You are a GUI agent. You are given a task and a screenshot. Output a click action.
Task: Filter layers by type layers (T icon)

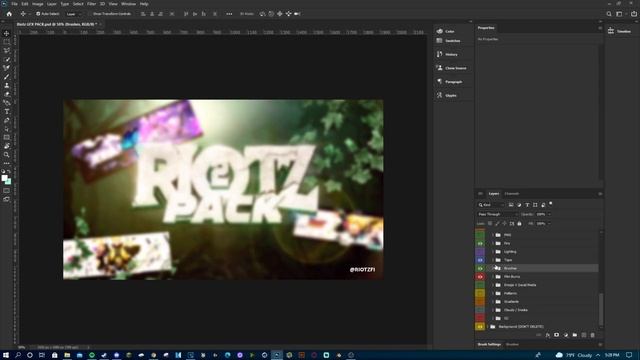tap(527, 205)
